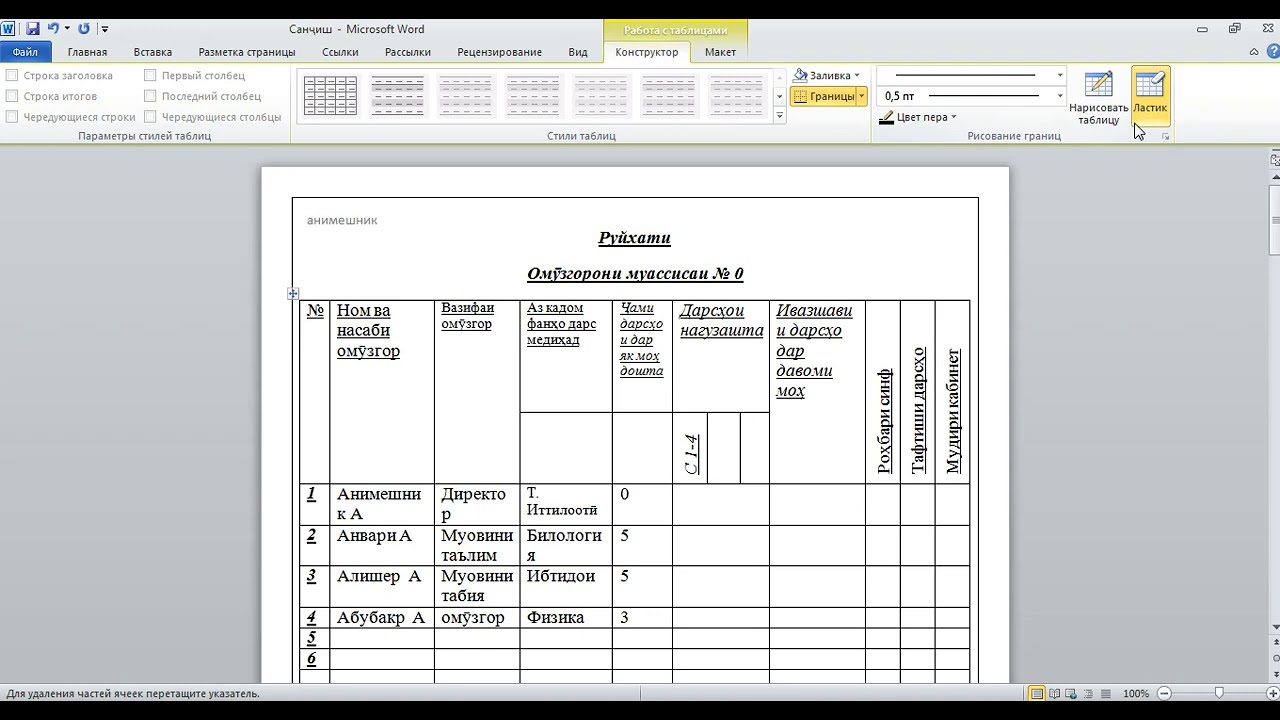Toggle the Last Column (Последний столбец) checkbox

[x=150, y=96]
